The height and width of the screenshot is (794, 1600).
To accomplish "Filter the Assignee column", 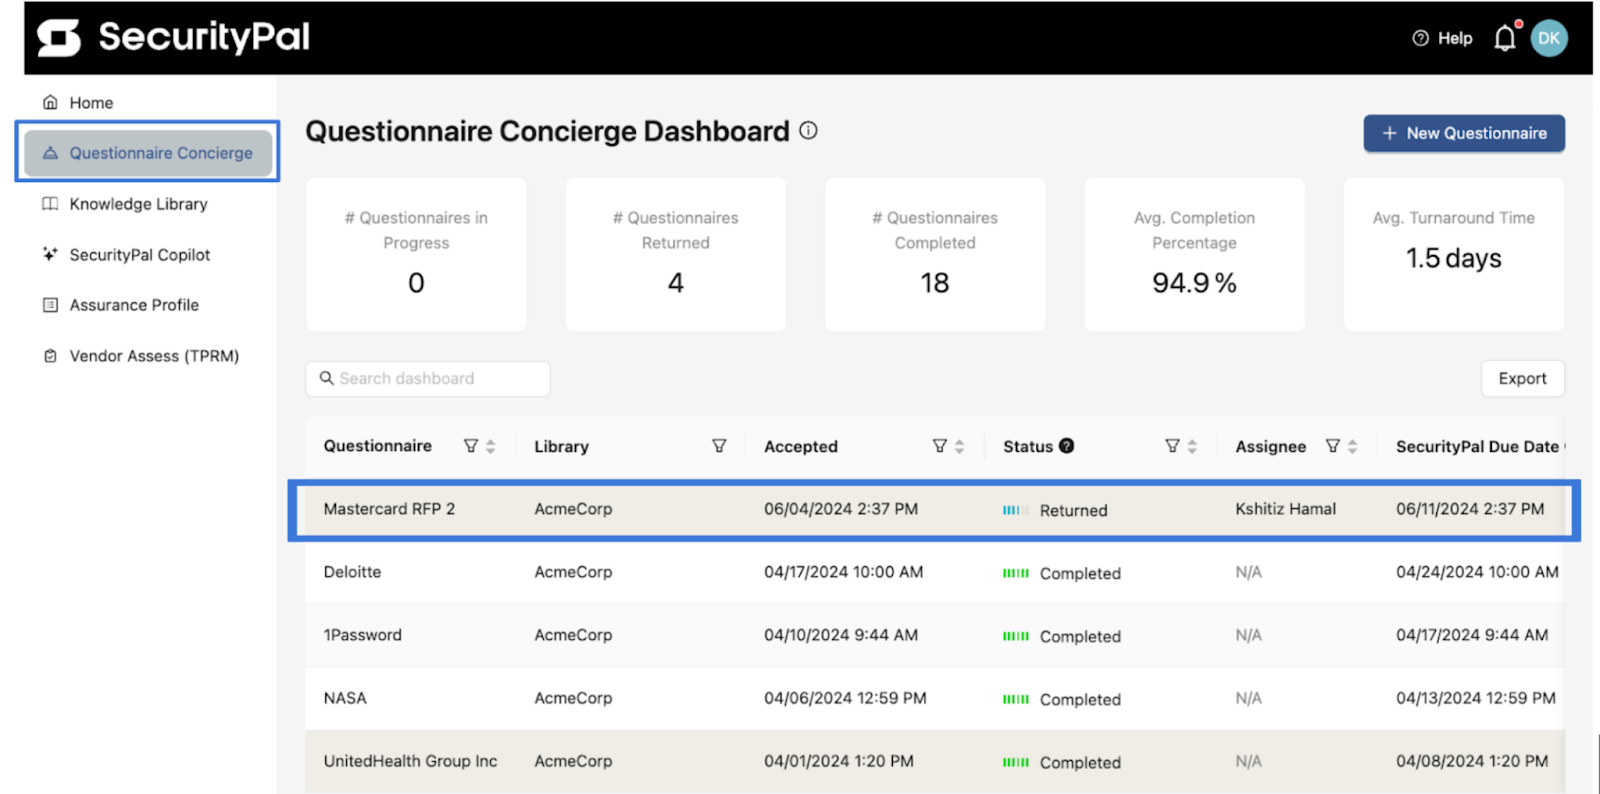I will point(1333,446).
